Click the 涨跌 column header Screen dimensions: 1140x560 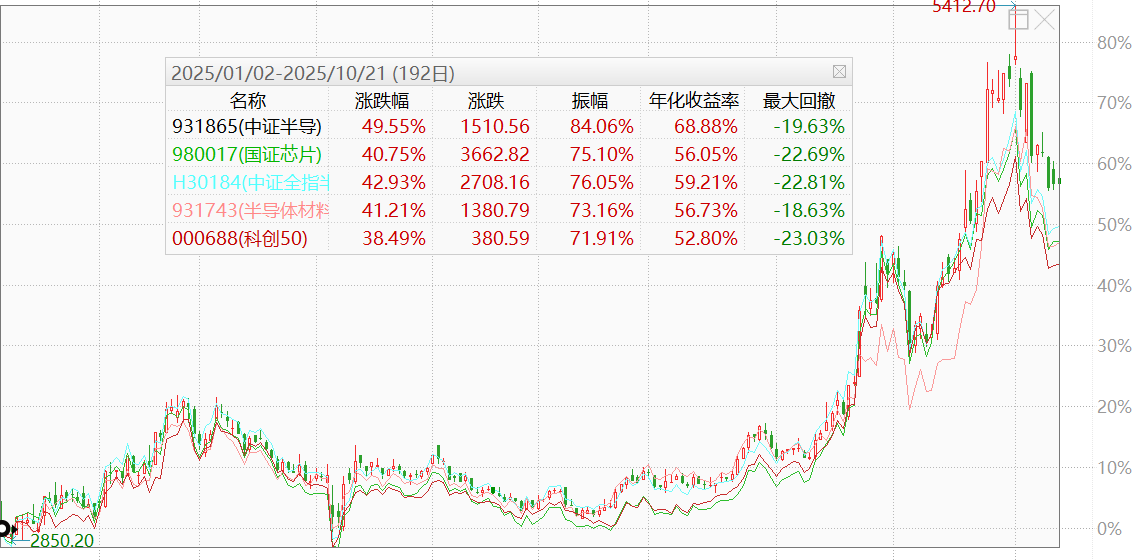(486, 101)
